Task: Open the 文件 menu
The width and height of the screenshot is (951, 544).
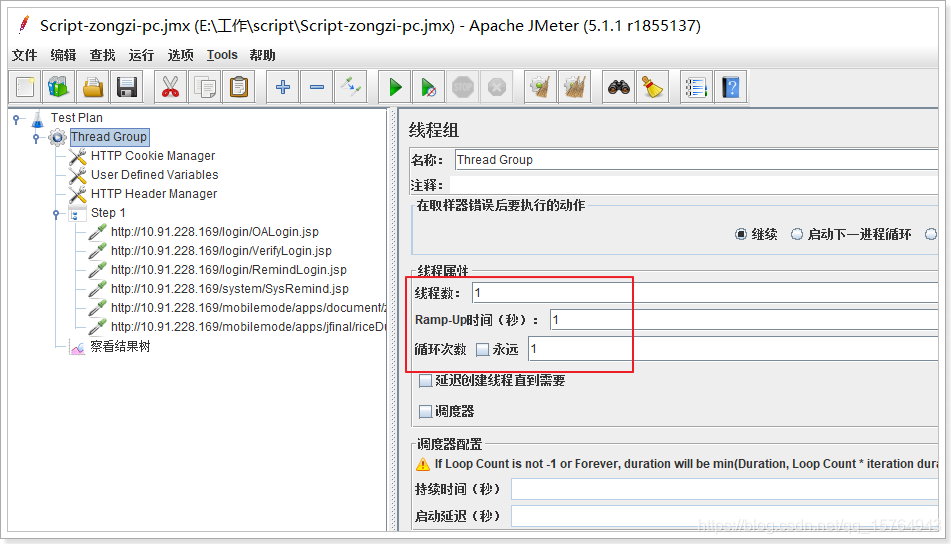Action: tap(25, 55)
